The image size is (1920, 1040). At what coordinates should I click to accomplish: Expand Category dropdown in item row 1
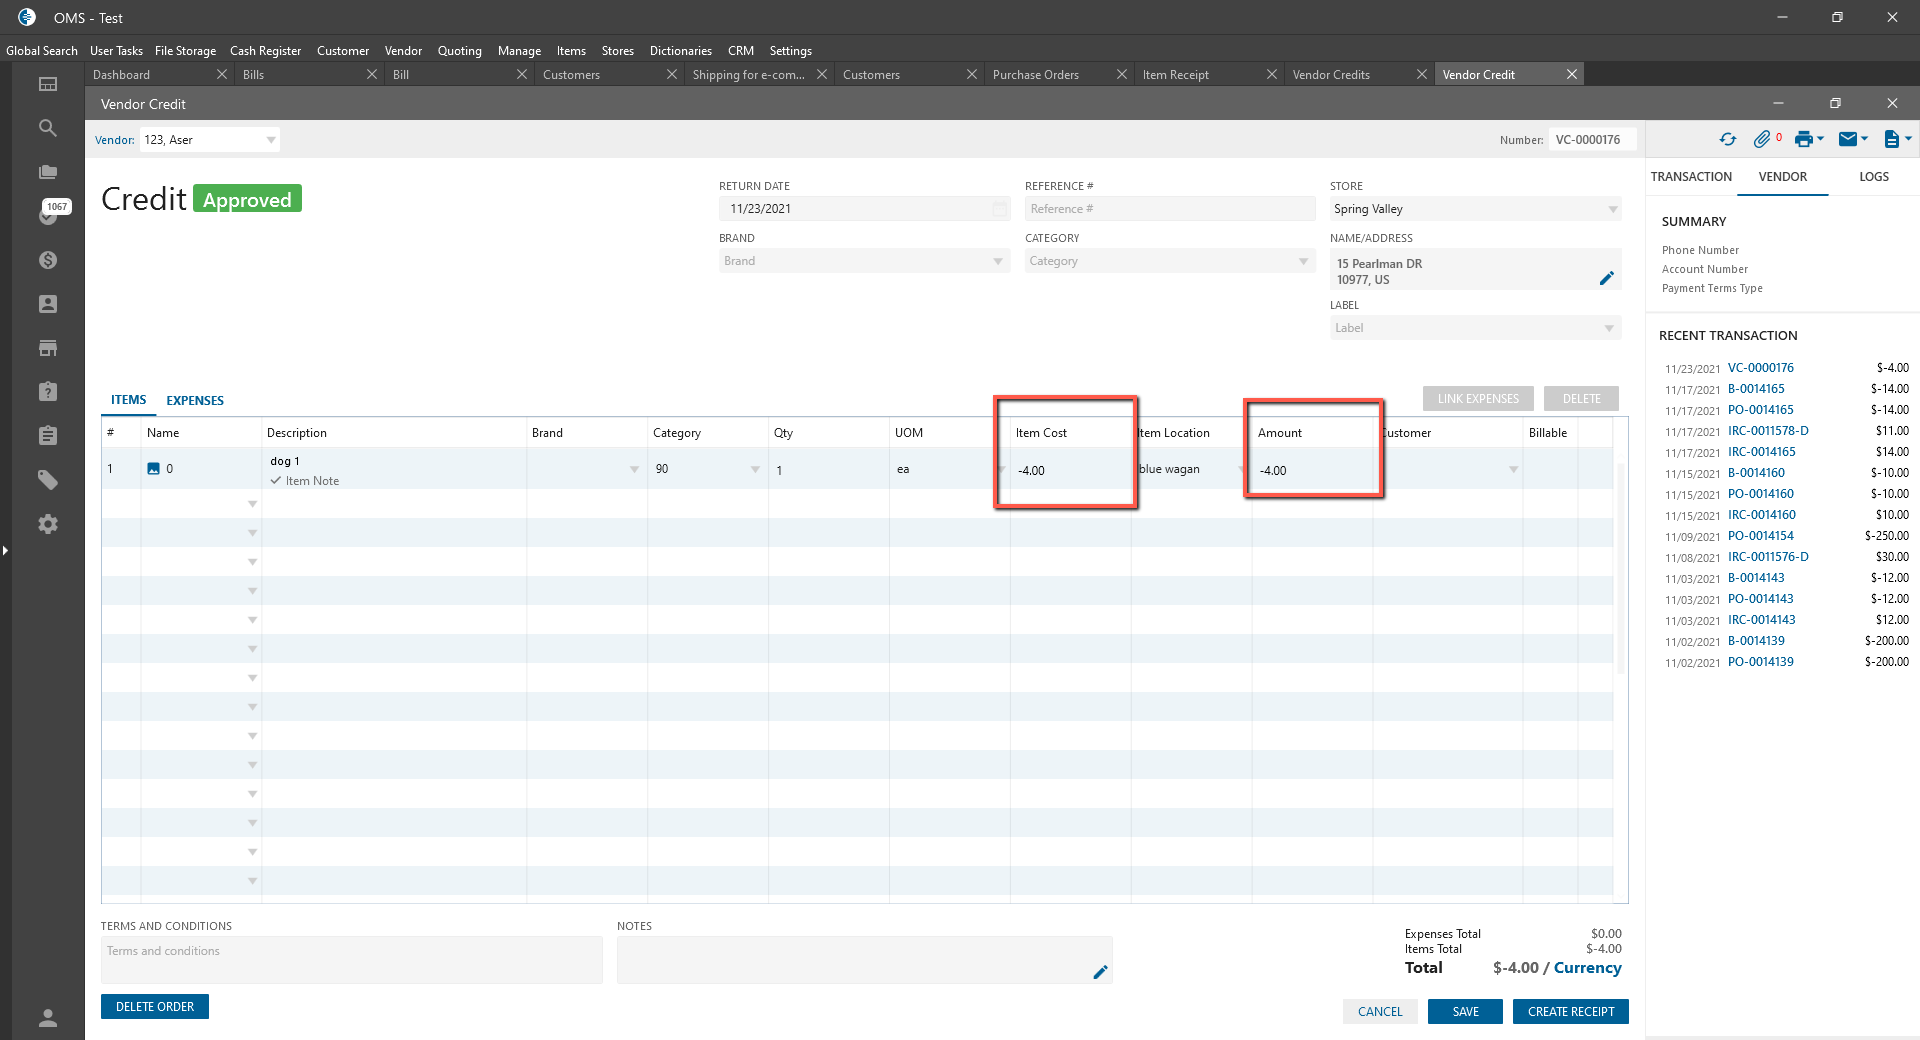tap(755, 470)
